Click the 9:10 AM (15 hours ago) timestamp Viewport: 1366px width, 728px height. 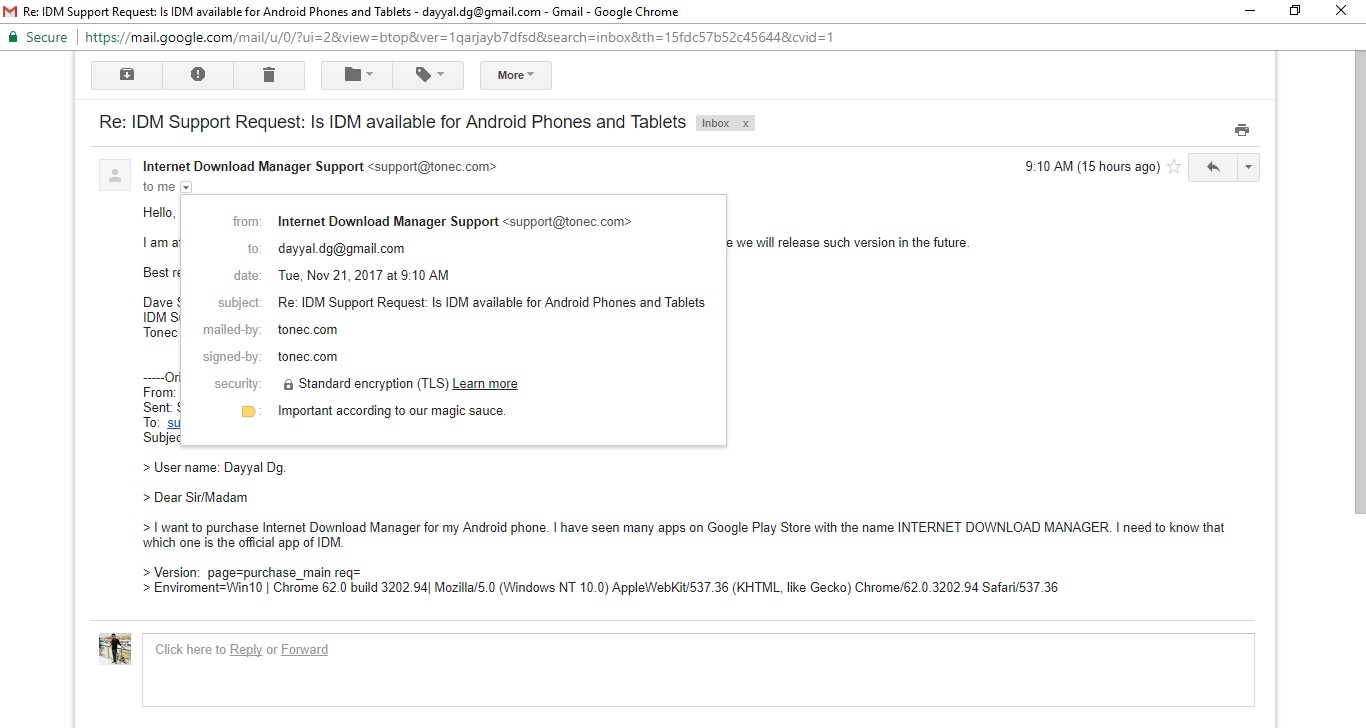1092,167
